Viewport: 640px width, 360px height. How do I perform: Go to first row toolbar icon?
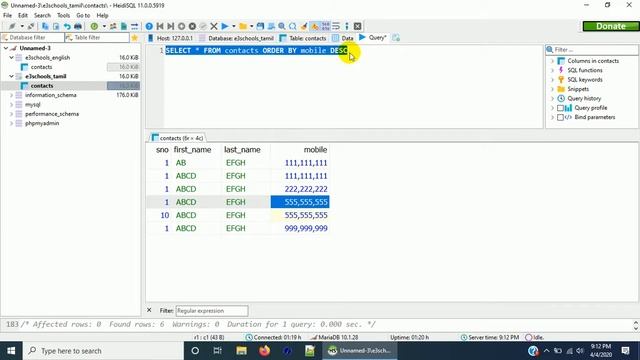click(160, 26)
